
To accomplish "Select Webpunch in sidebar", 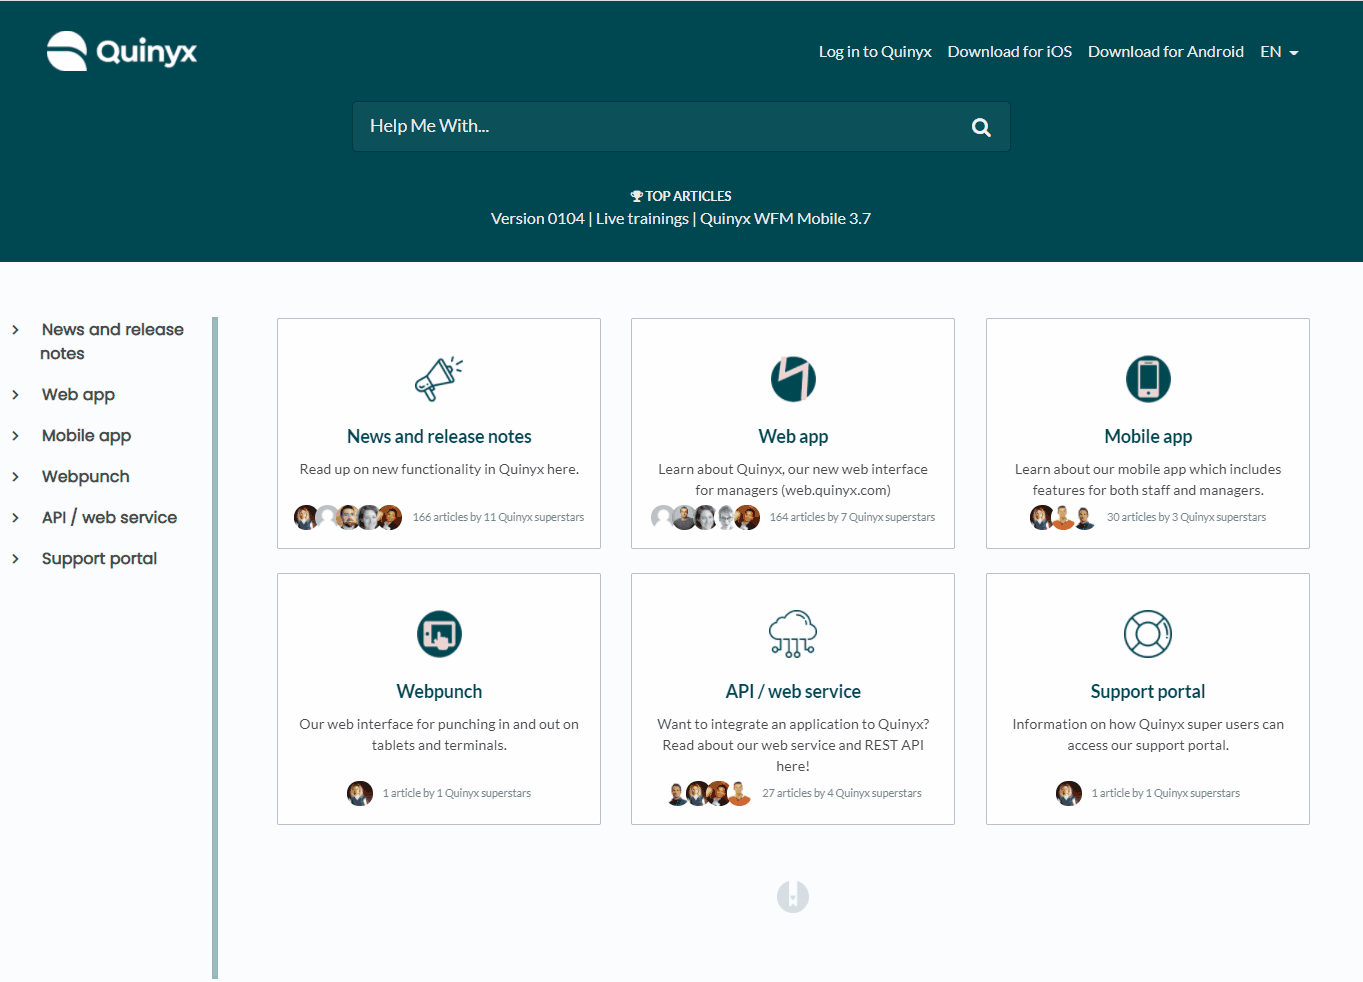I will (x=86, y=477).
